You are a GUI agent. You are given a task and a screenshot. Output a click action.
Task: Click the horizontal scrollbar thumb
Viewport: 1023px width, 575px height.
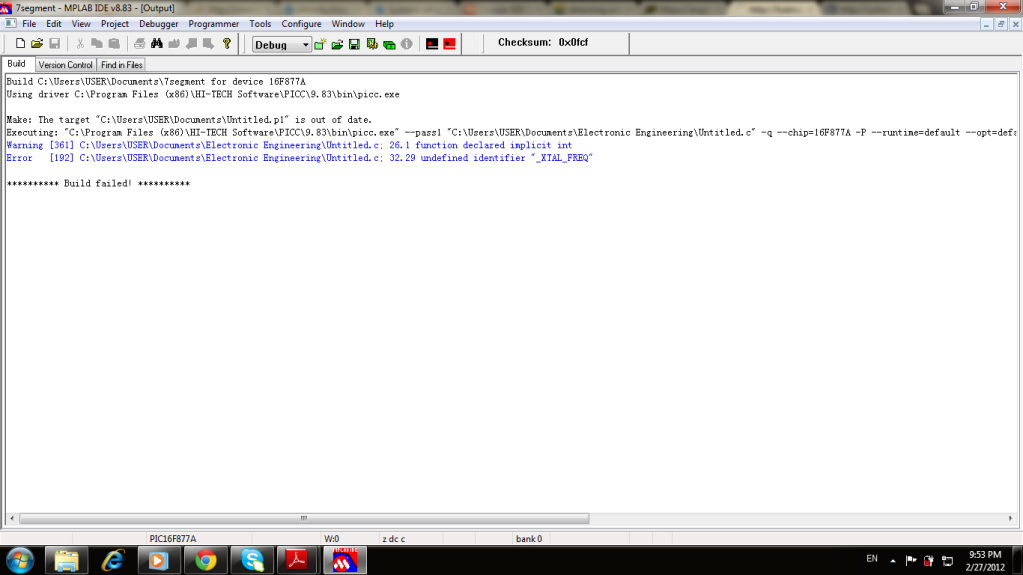pos(304,518)
